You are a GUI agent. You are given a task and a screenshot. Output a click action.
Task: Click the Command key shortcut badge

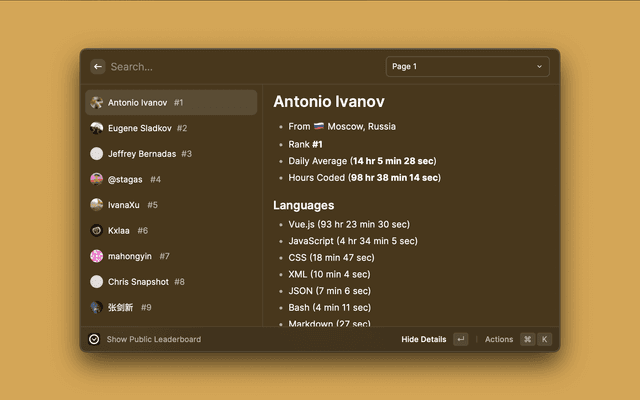coord(527,339)
